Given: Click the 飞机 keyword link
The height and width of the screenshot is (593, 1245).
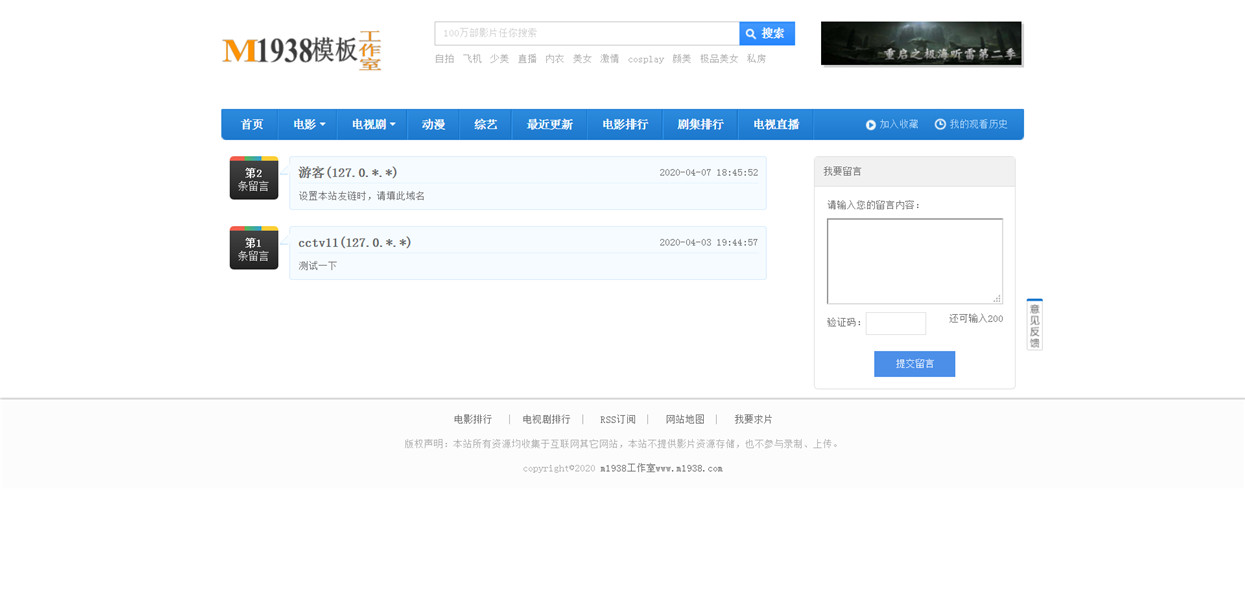Looking at the screenshot, I should tap(472, 59).
